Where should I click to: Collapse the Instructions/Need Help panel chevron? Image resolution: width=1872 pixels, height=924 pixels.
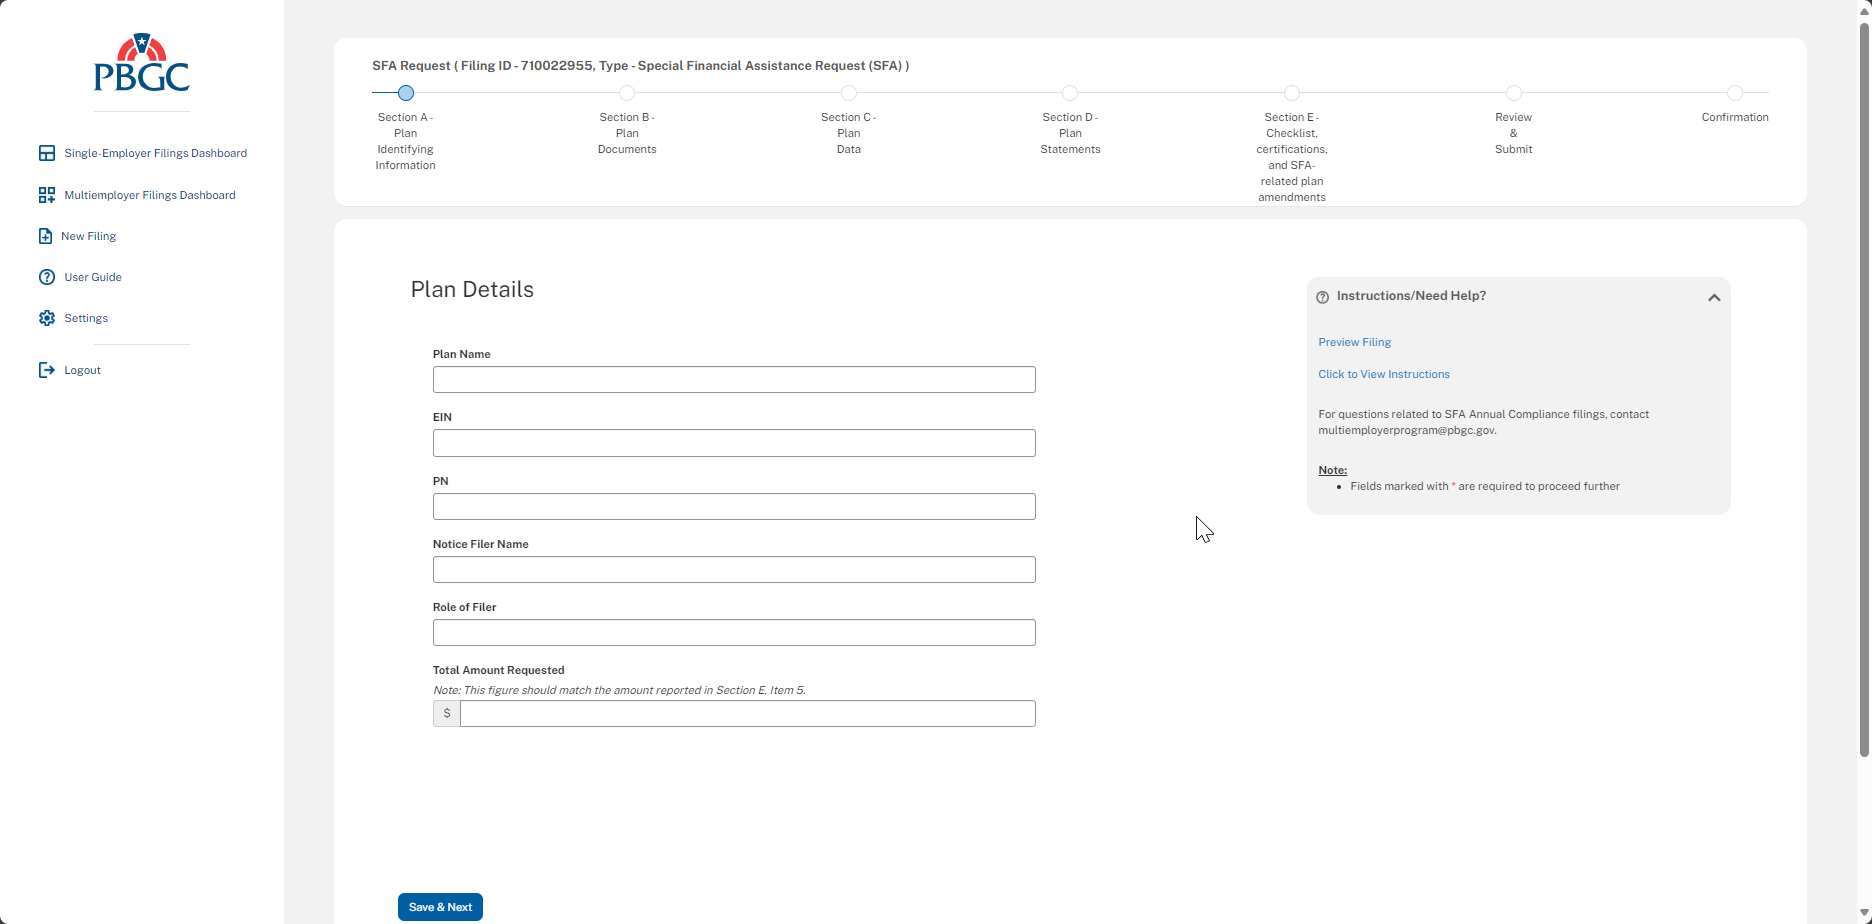tap(1713, 297)
